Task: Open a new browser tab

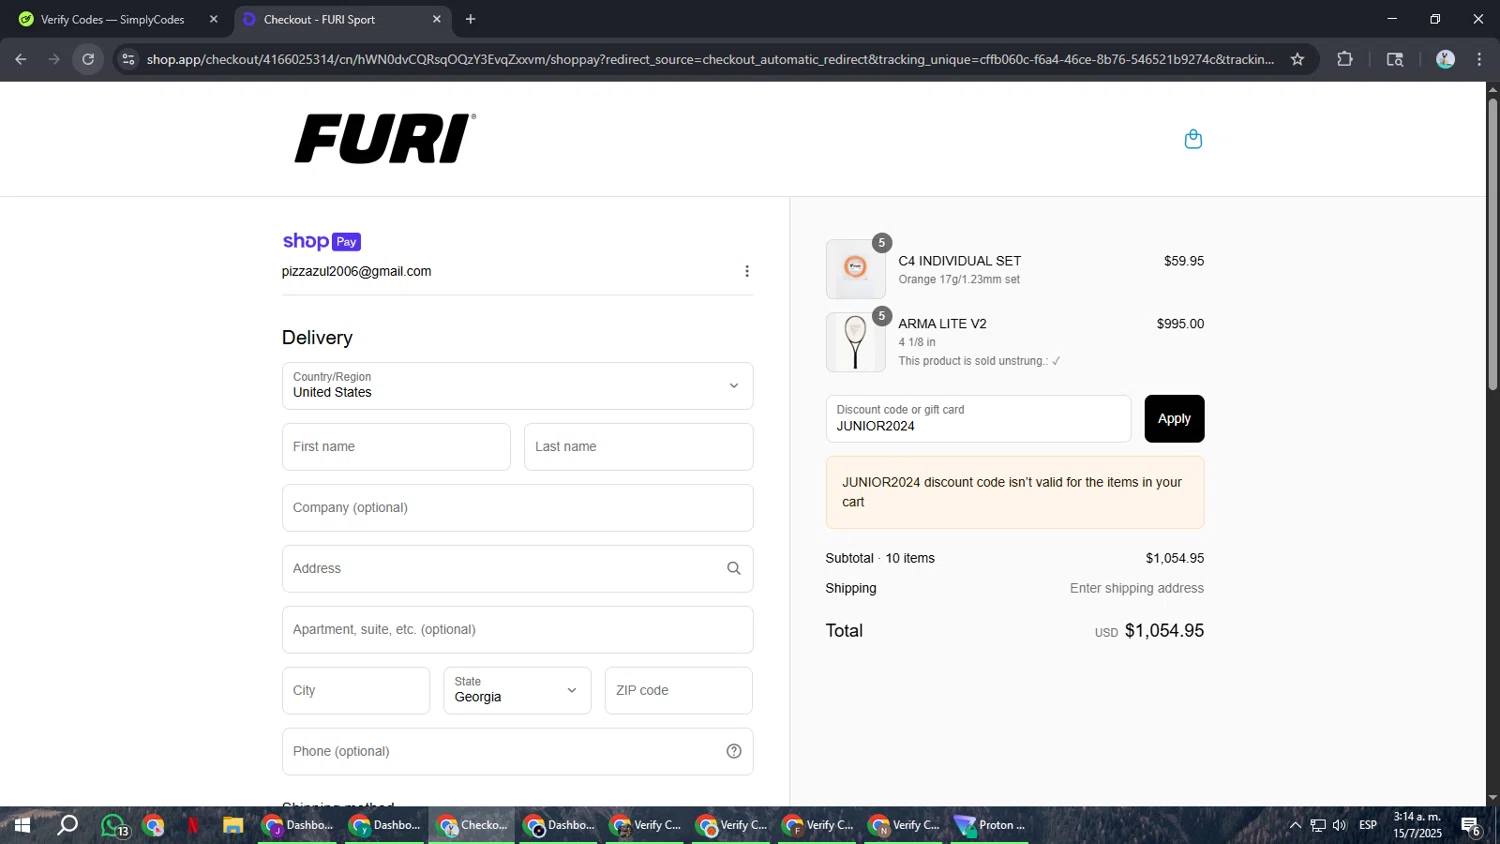Action: point(471,19)
